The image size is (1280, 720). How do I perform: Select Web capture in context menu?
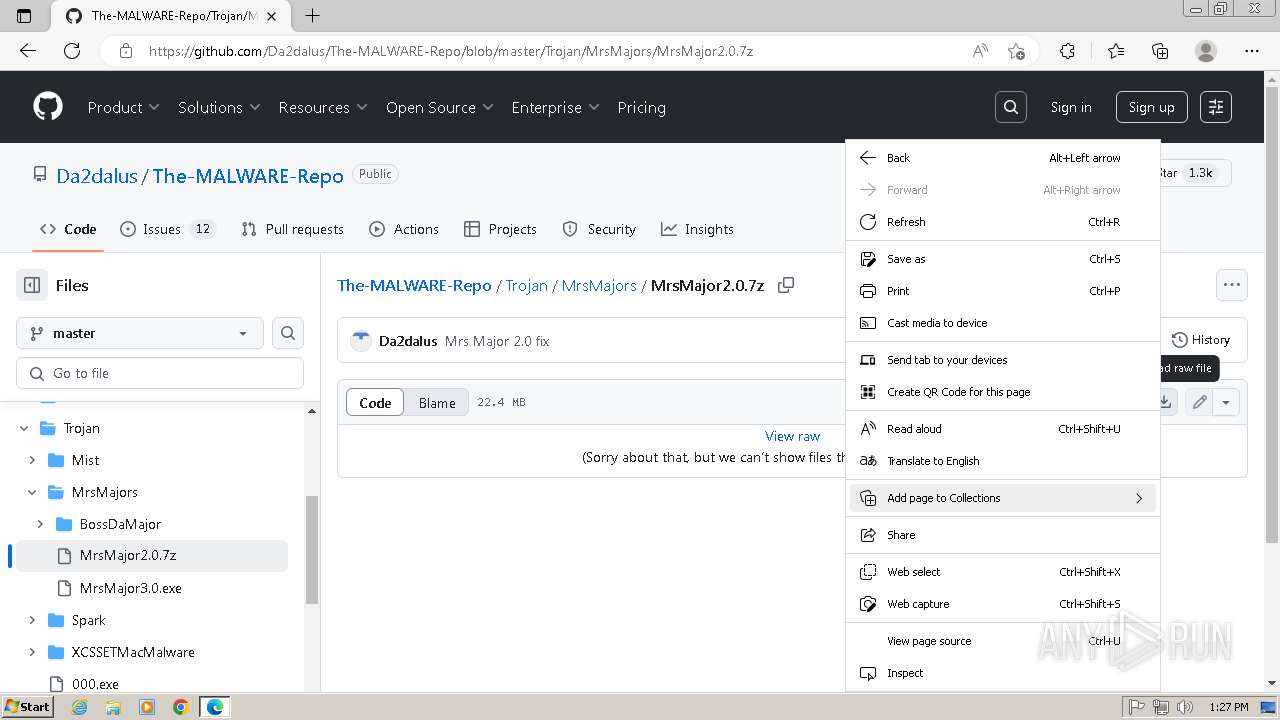pos(1003,604)
